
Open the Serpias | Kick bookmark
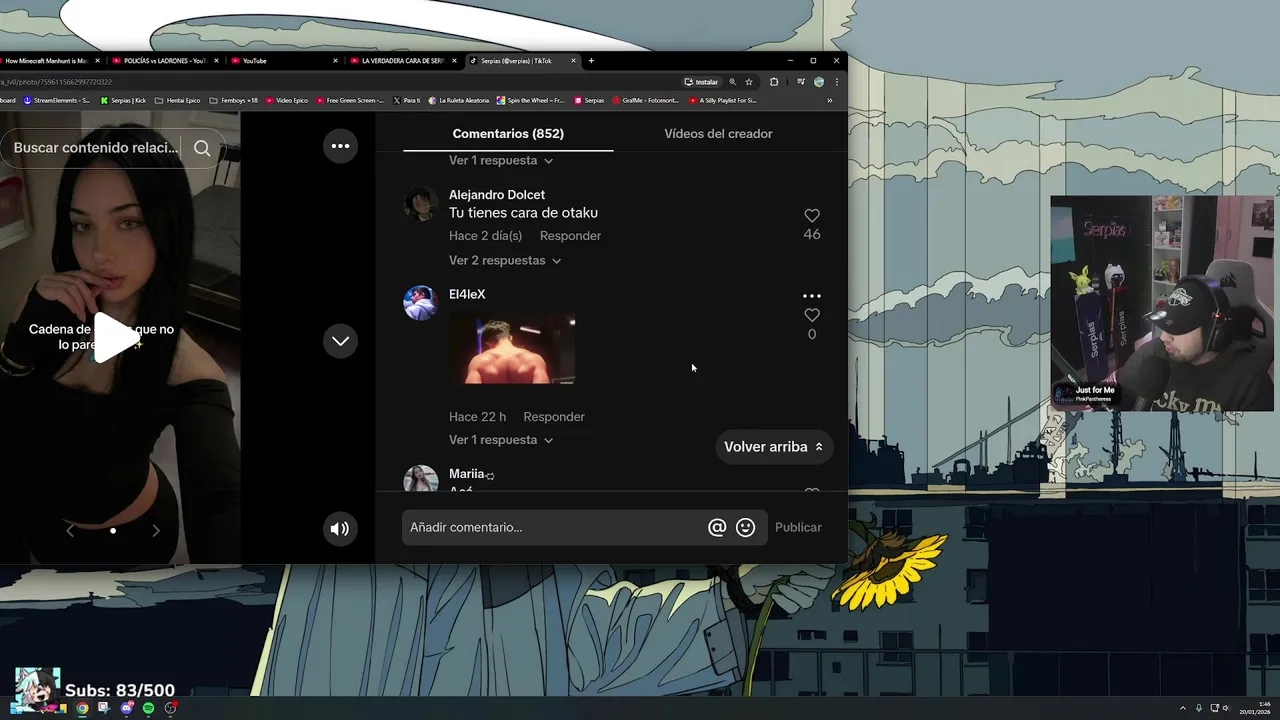coord(123,100)
